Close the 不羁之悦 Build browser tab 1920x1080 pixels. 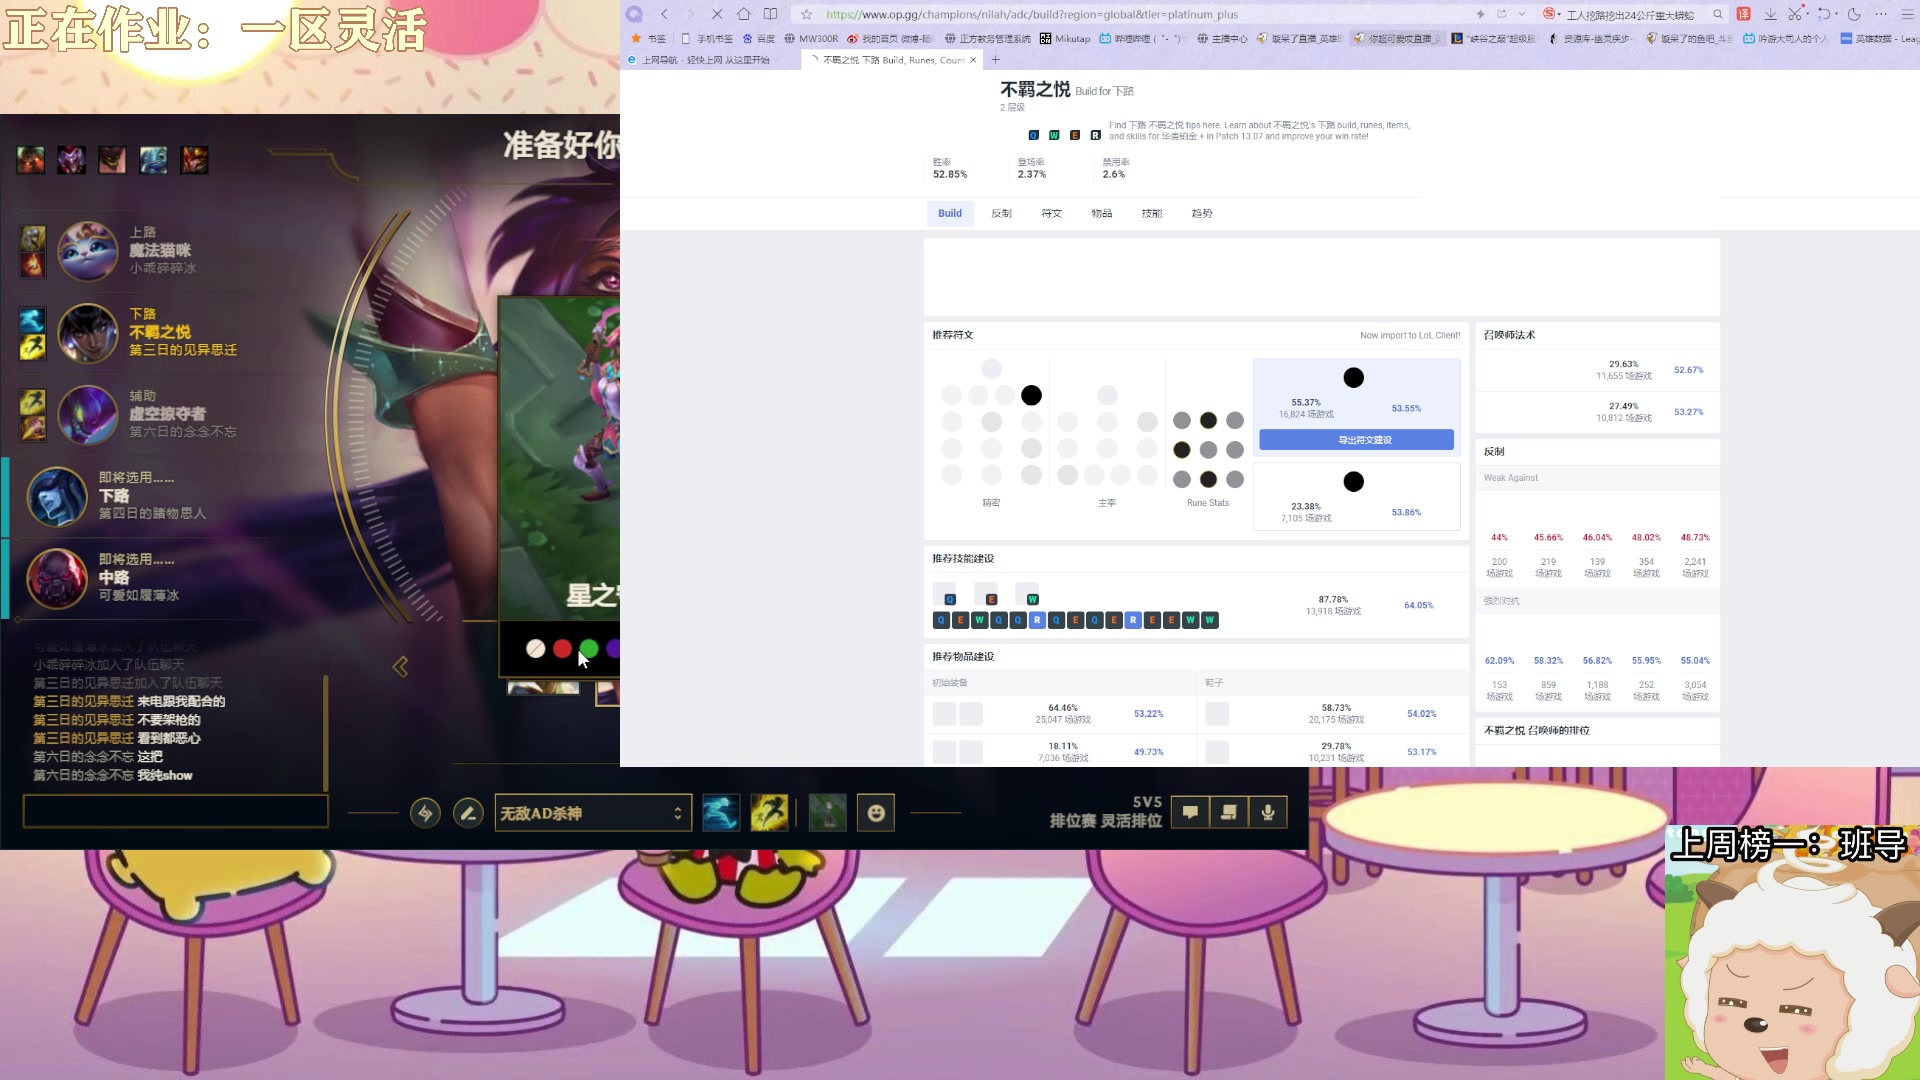(x=973, y=60)
